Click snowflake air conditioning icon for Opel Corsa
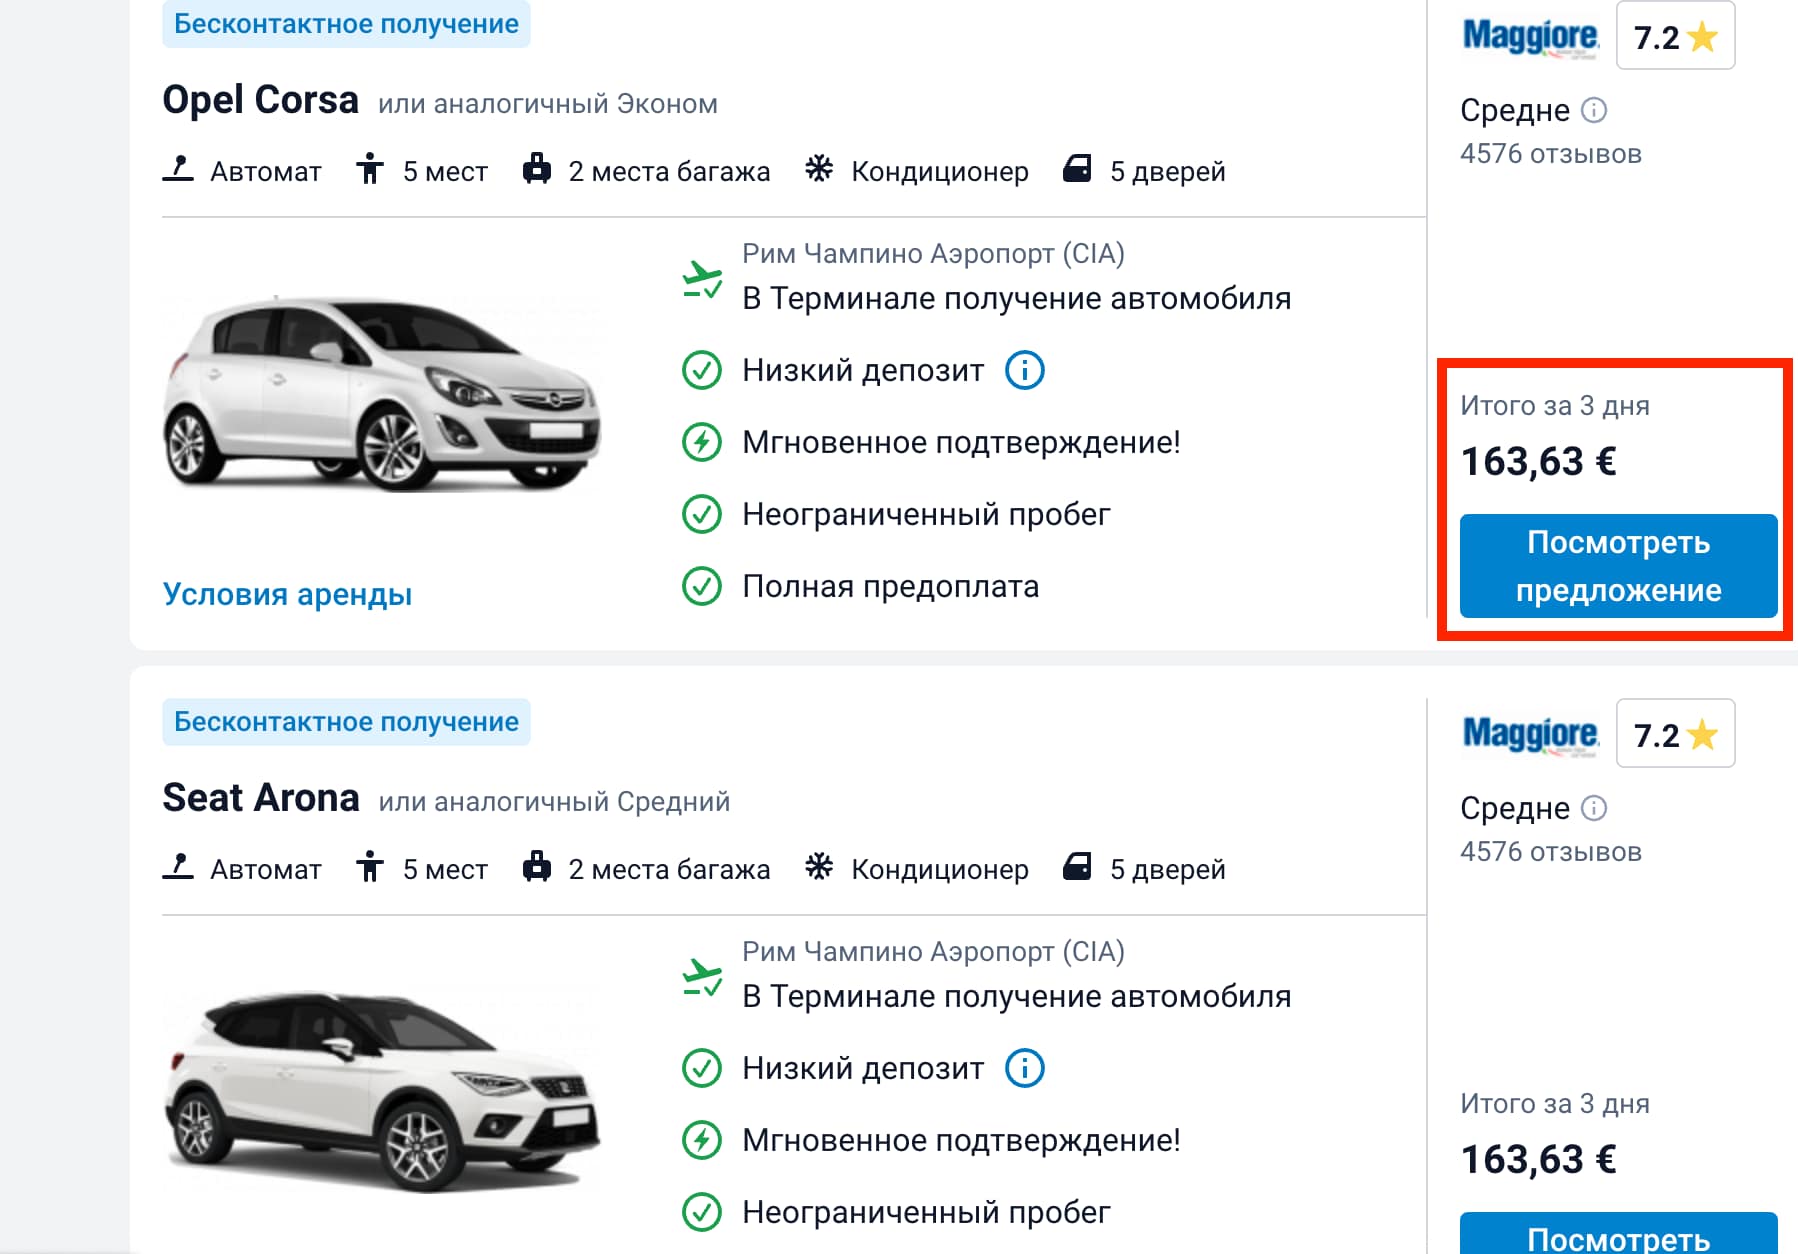Screen dimensions: 1798x1254 (819, 169)
